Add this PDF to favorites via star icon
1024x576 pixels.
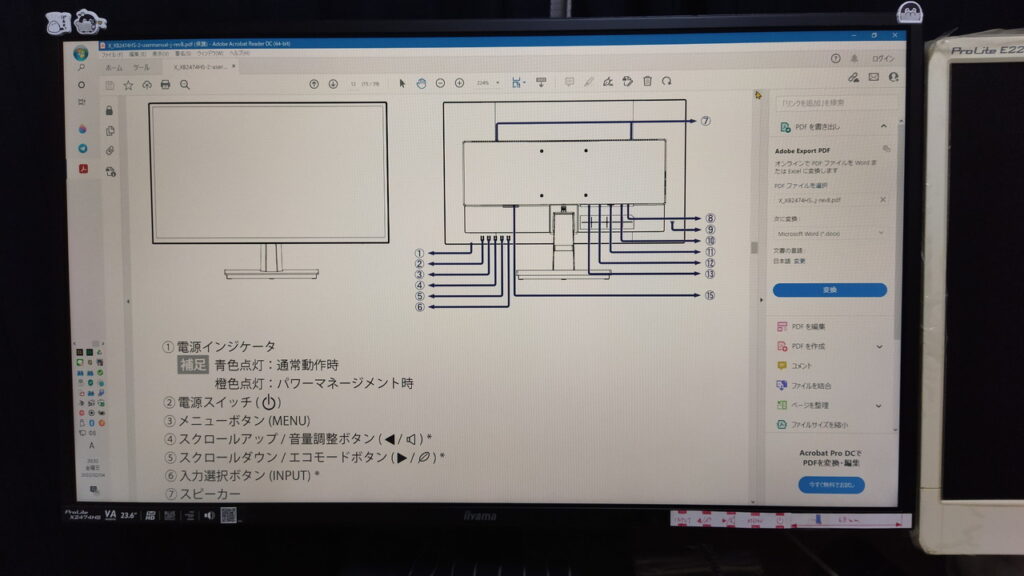click(x=128, y=83)
